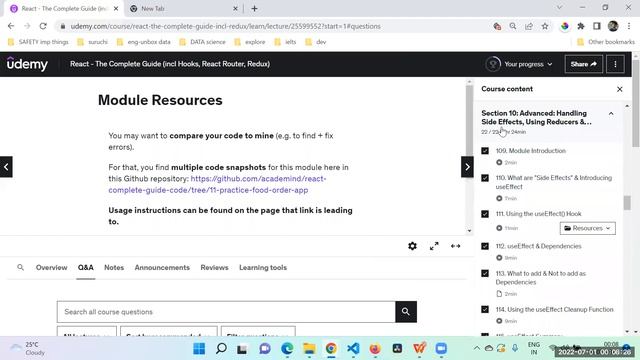Open Zoom from taskbar
This screenshot has width=640, height=360.
(x=441, y=349)
